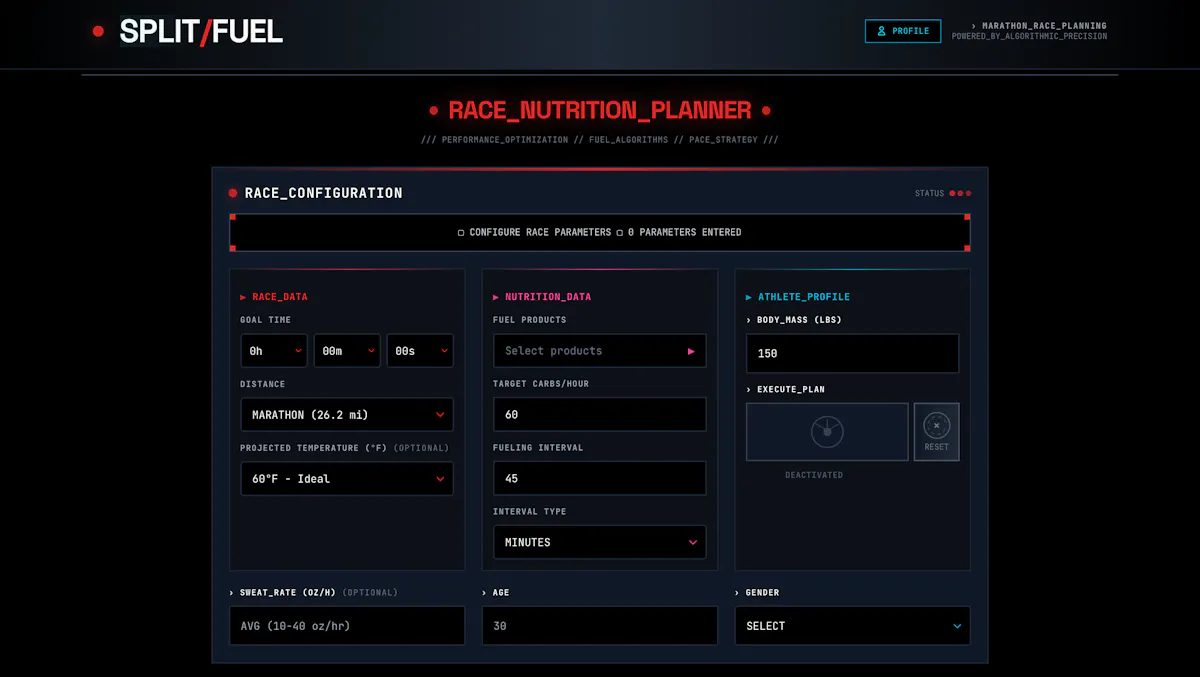Image resolution: width=1200 pixels, height=677 pixels.
Task: Click the RACE_CONFIGURATION panel title
Action: (324, 193)
